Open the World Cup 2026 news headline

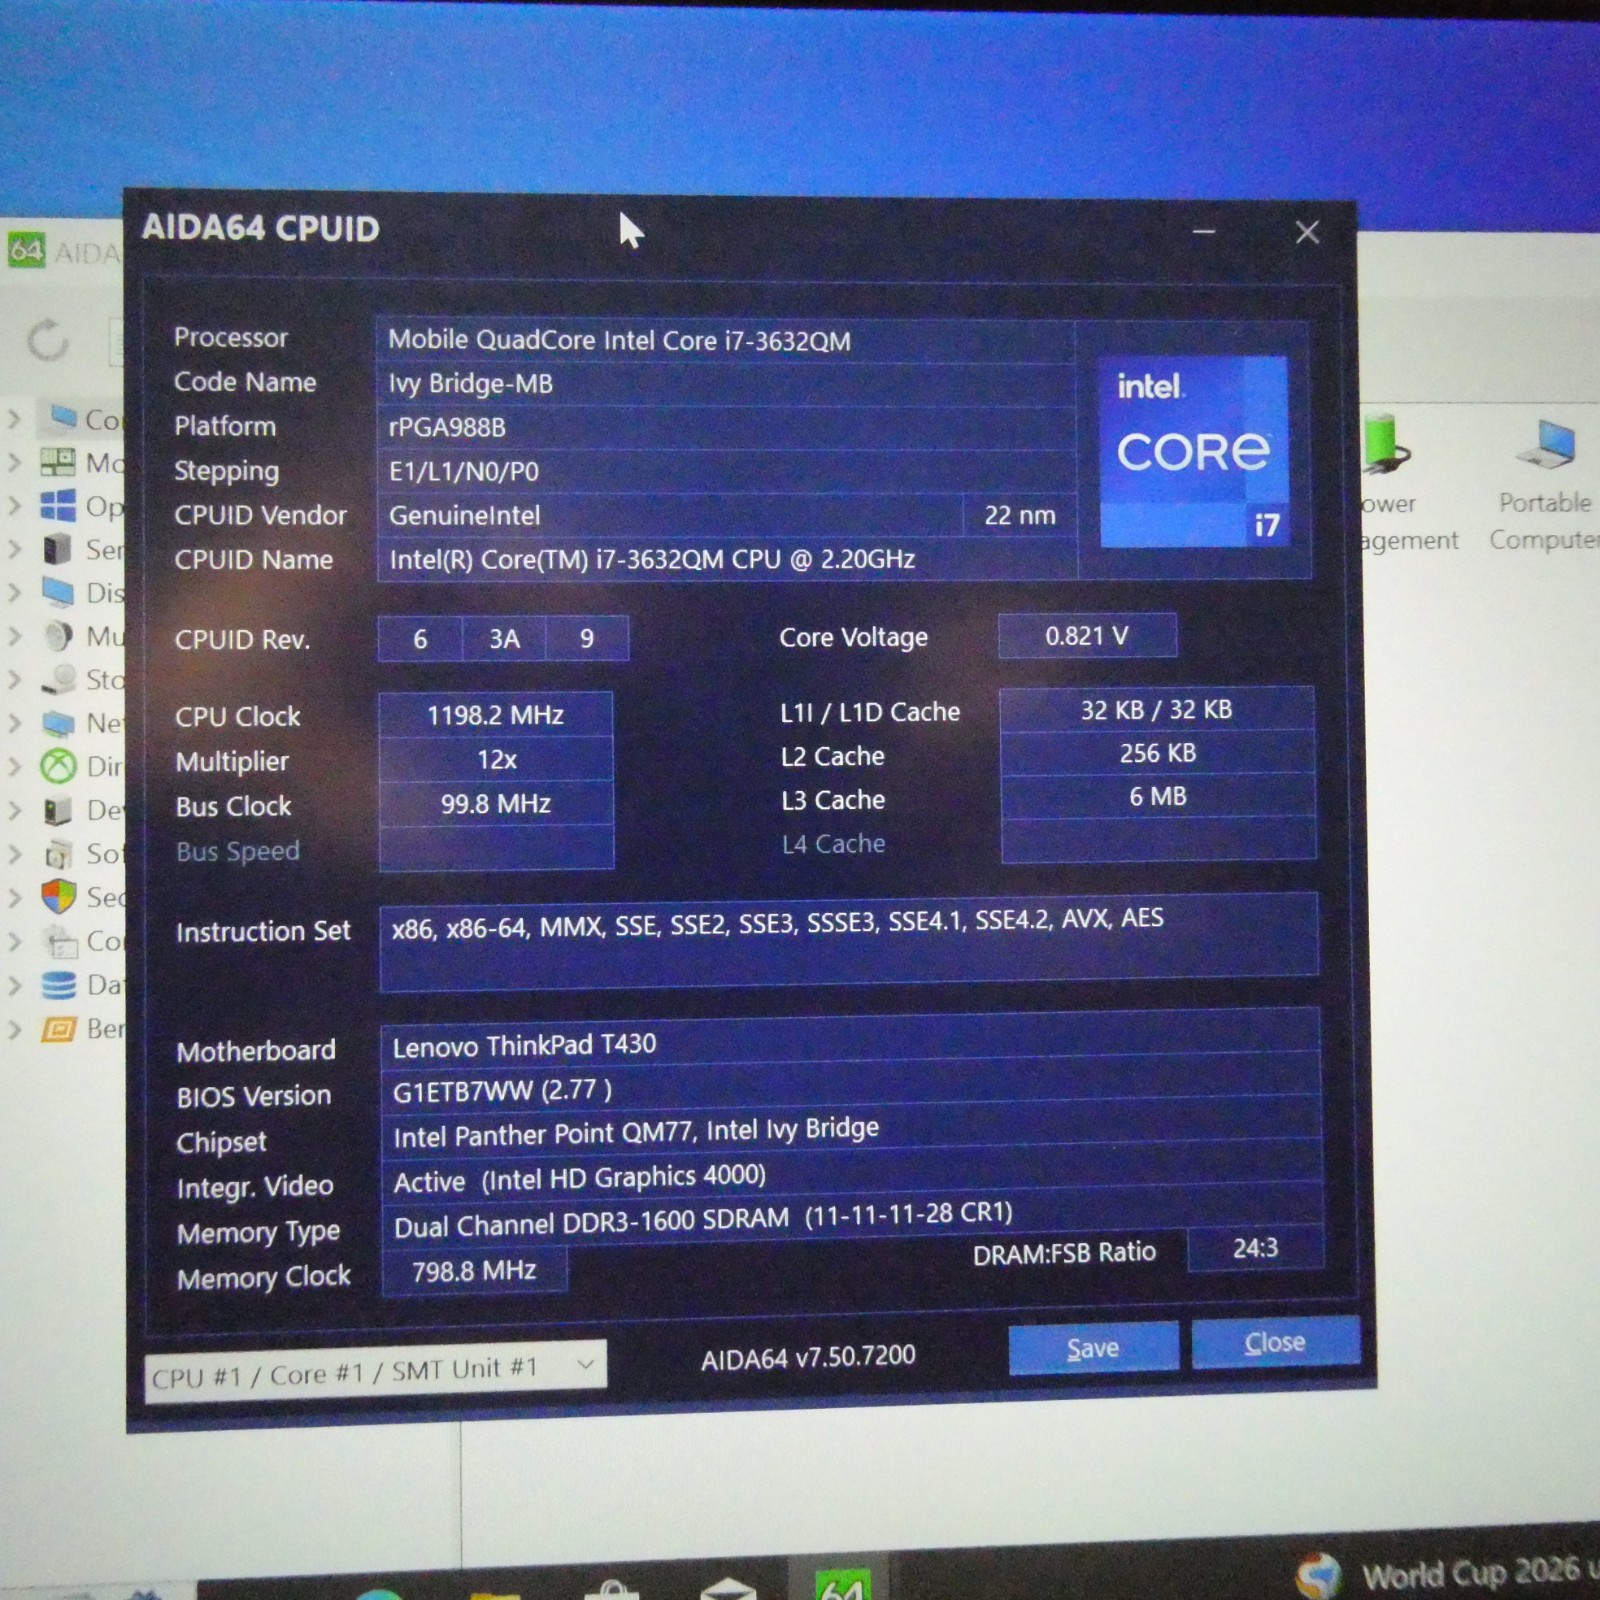1480,1572
